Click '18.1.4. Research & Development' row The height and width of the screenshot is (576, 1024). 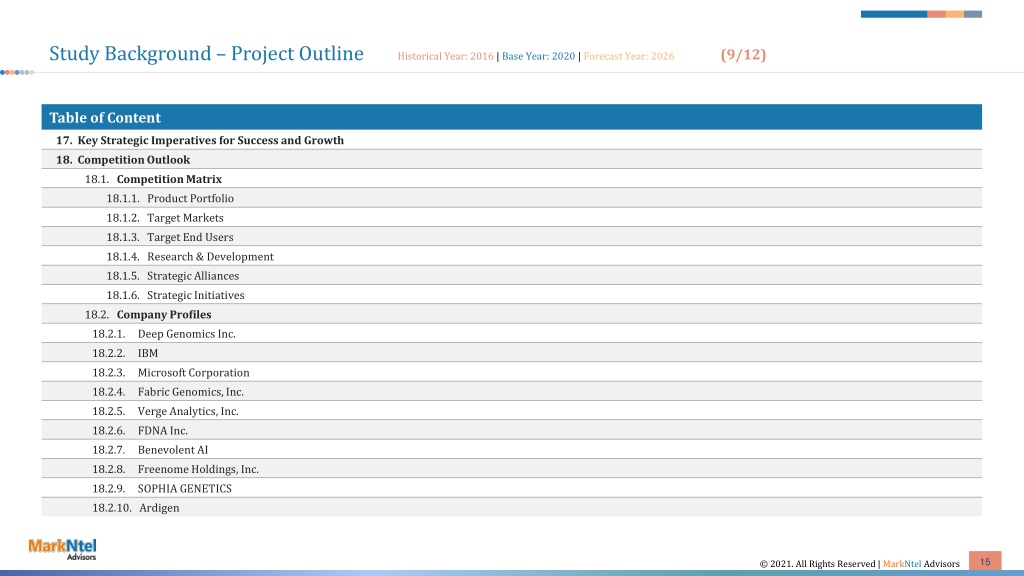(x=511, y=256)
